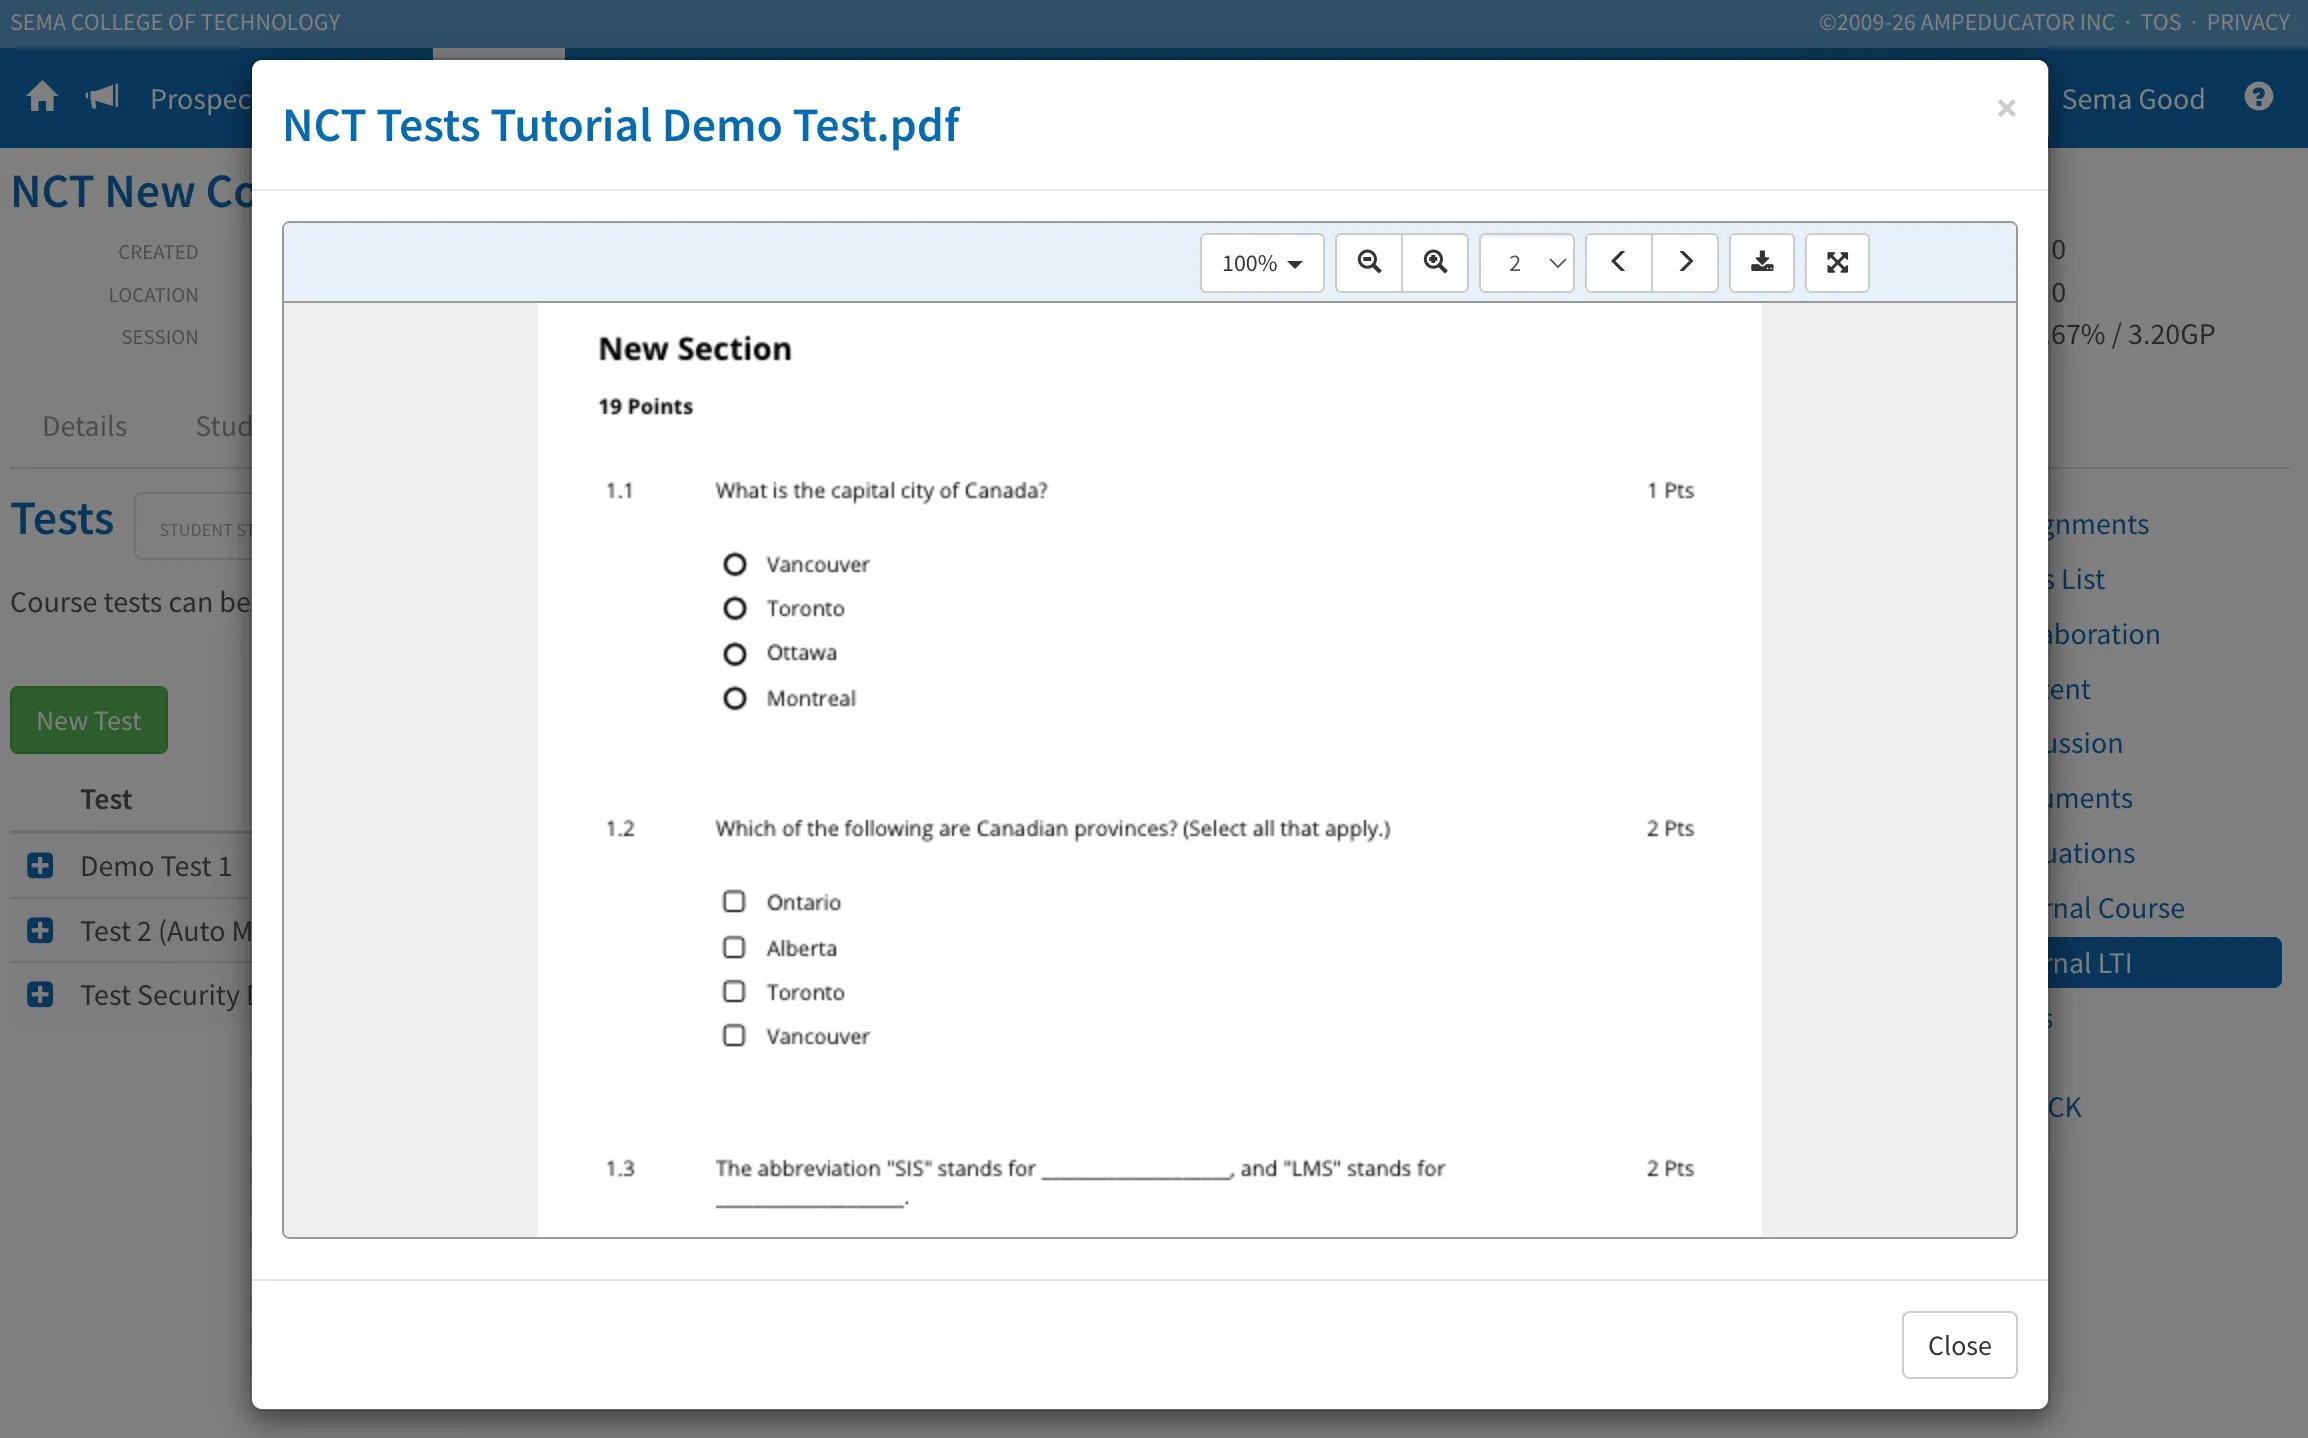Click the PDF zoom in magnifier icon

pos(1435,262)
